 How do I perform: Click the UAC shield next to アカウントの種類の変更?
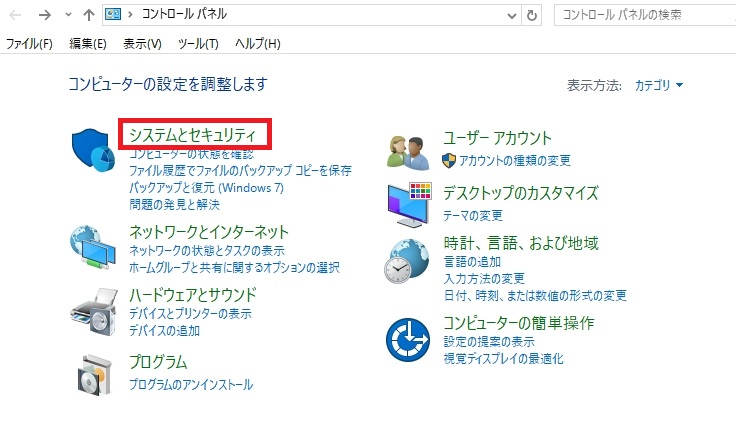[449, 161]
